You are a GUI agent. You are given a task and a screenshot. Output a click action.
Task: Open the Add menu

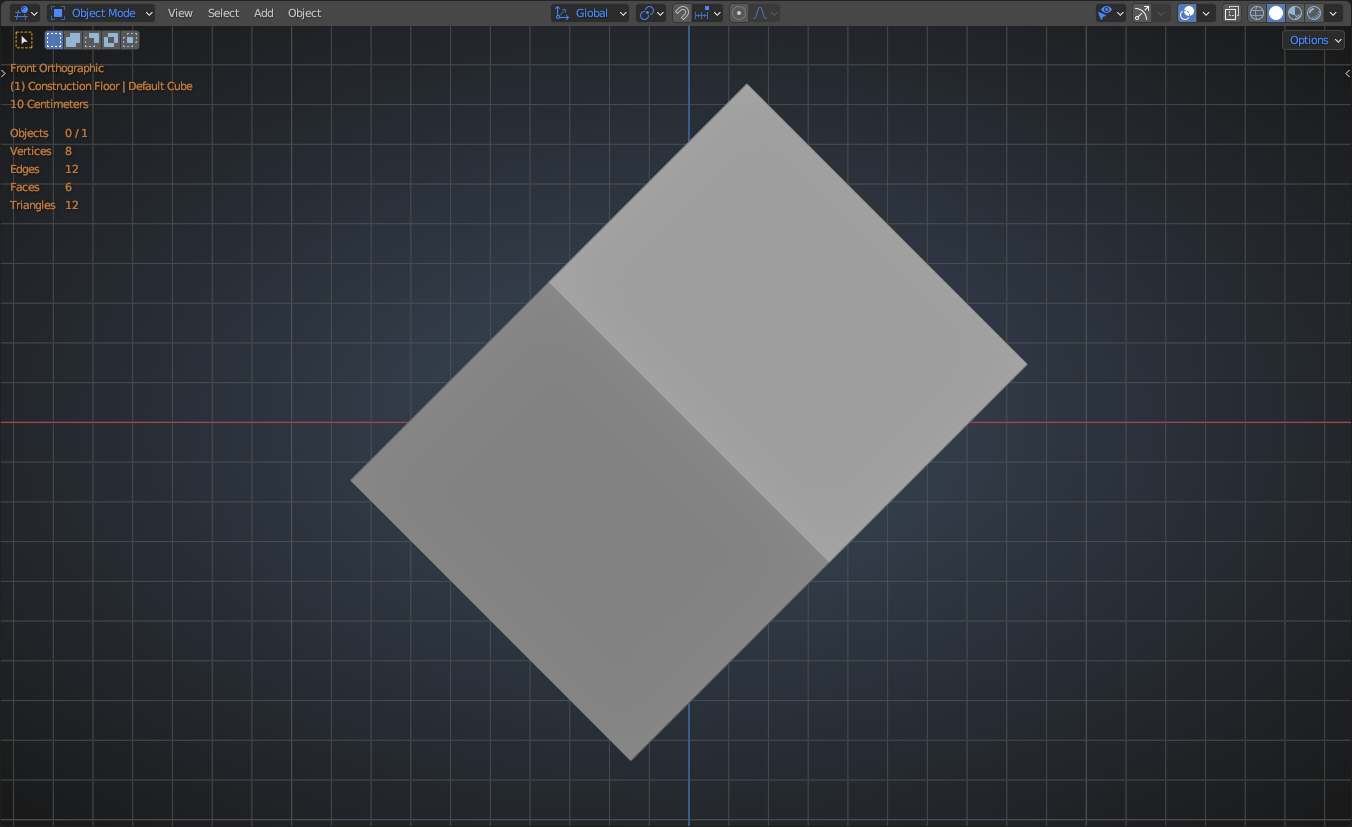(263, 13)
